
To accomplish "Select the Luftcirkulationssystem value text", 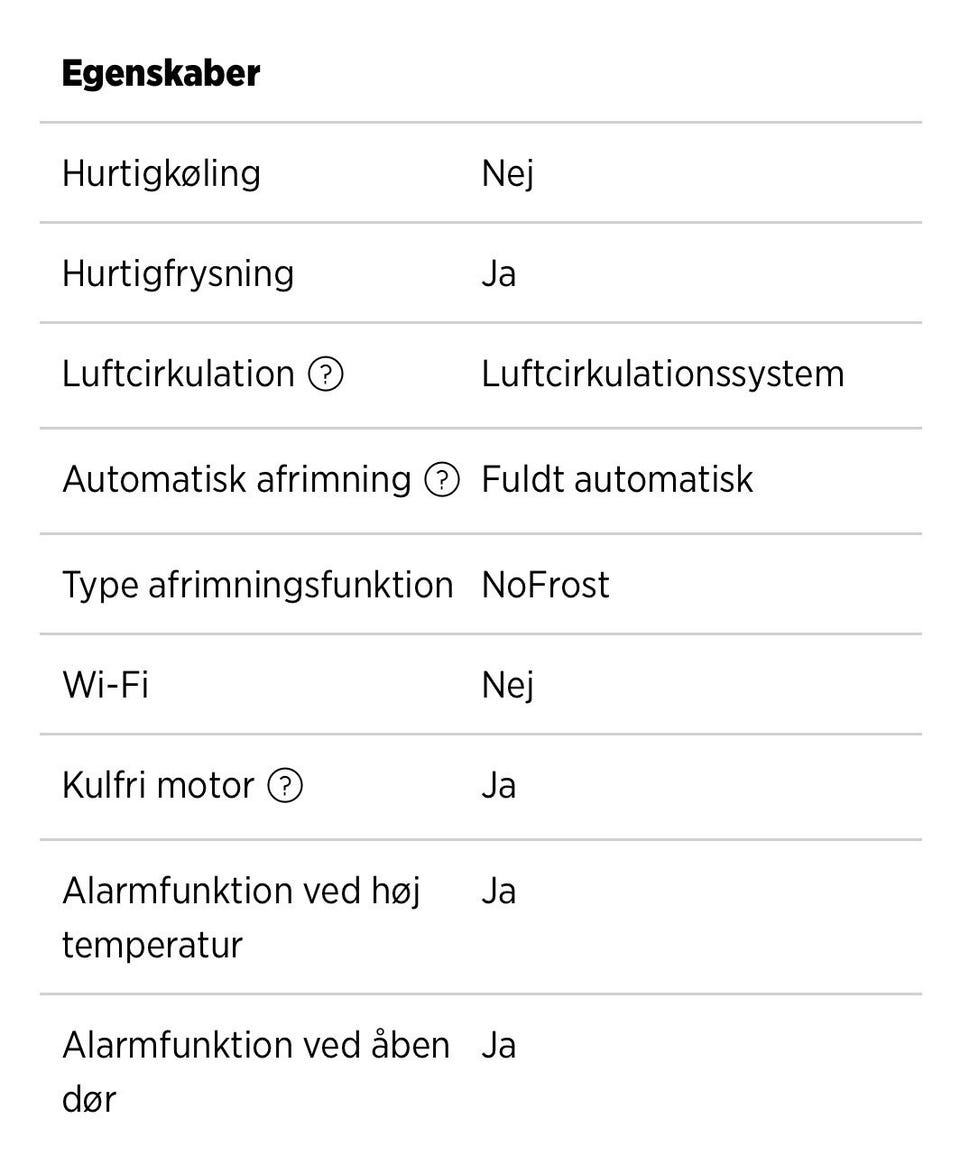I will [663, 374].
